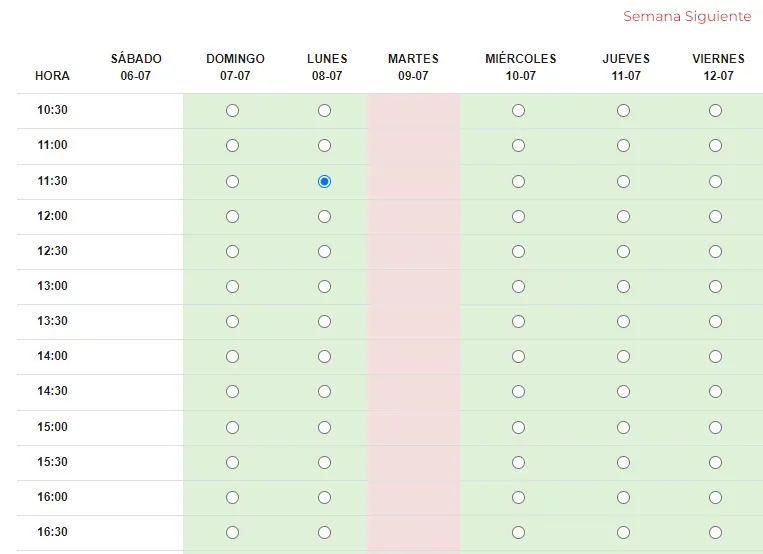This screenshot has width=763, height=554.
Task: Select Domingo 07-07 at 16:00
Action: point(232,497)
